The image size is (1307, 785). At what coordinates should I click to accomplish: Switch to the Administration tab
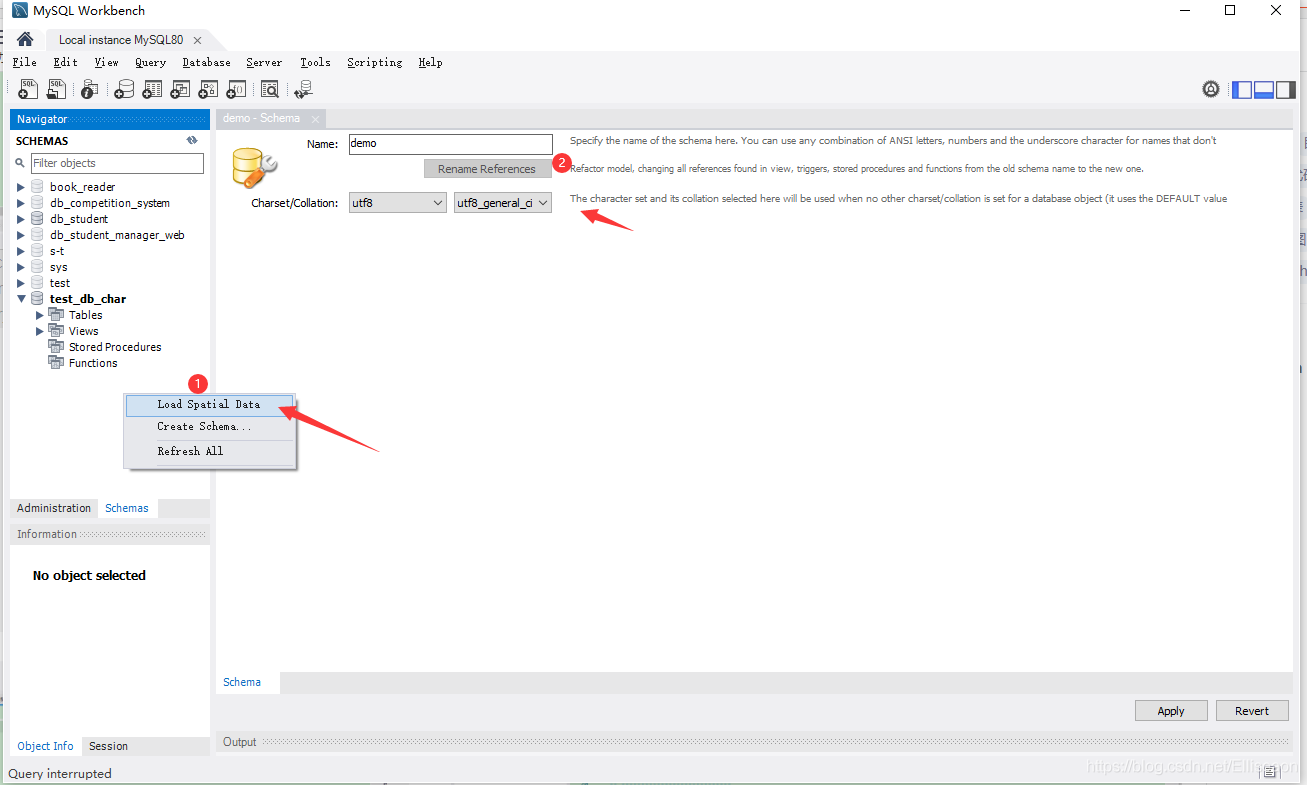tap(54, 508)
